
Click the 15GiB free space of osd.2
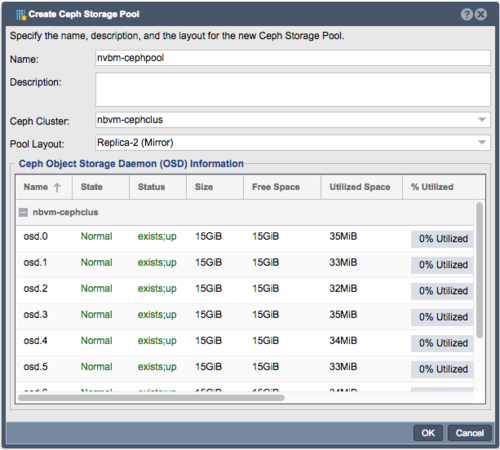point(265,289)
